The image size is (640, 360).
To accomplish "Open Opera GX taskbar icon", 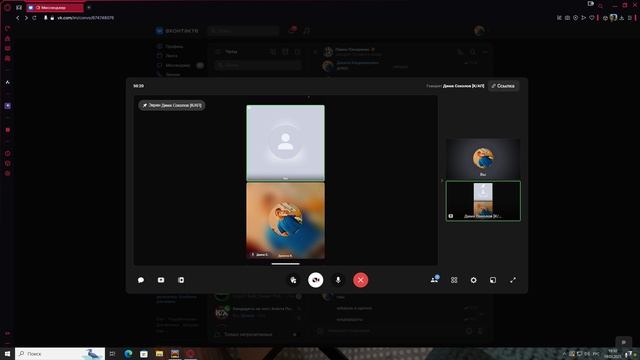I will [190, 353].
